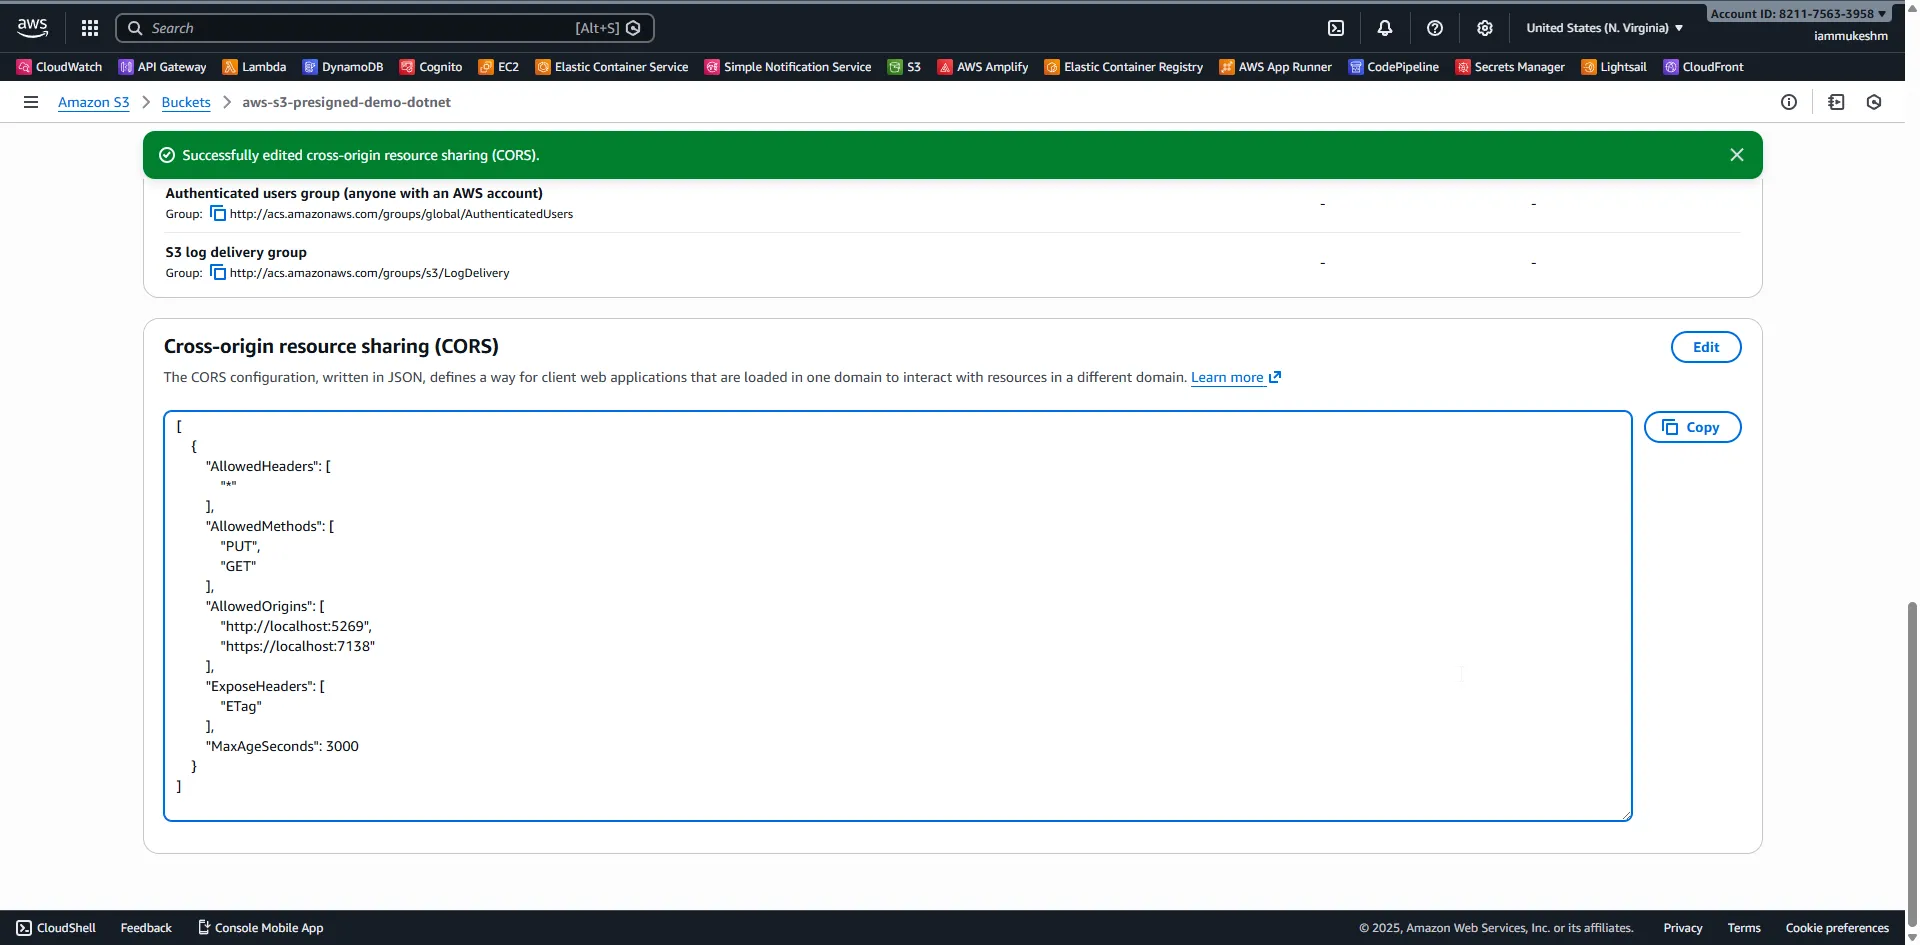Screen dimensions: 1920x945
Task: Copy the AuthenticatedUsers group URL
Action: 218,214
